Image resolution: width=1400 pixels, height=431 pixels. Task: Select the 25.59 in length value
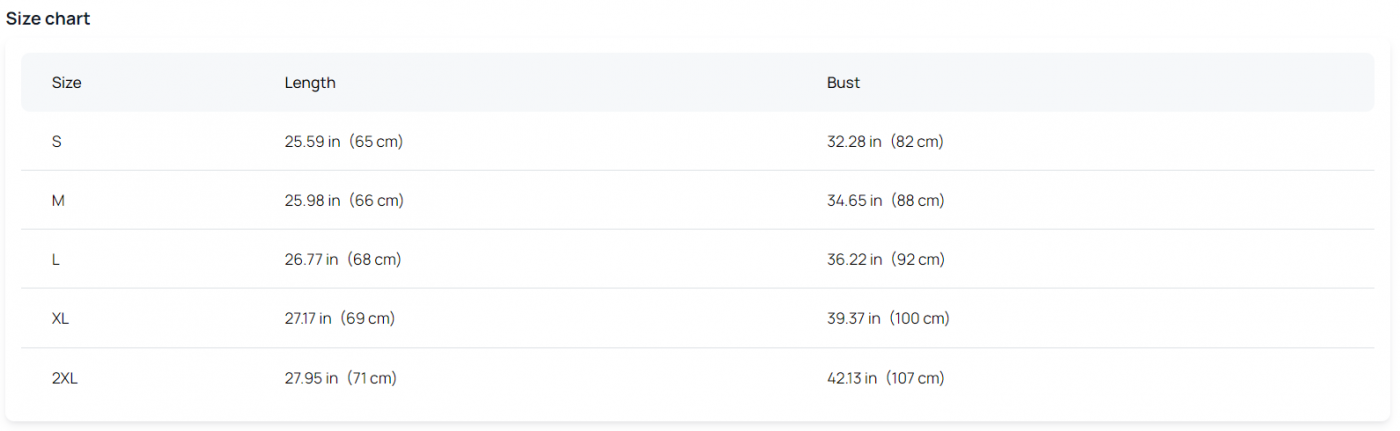(x=312, y=142)
